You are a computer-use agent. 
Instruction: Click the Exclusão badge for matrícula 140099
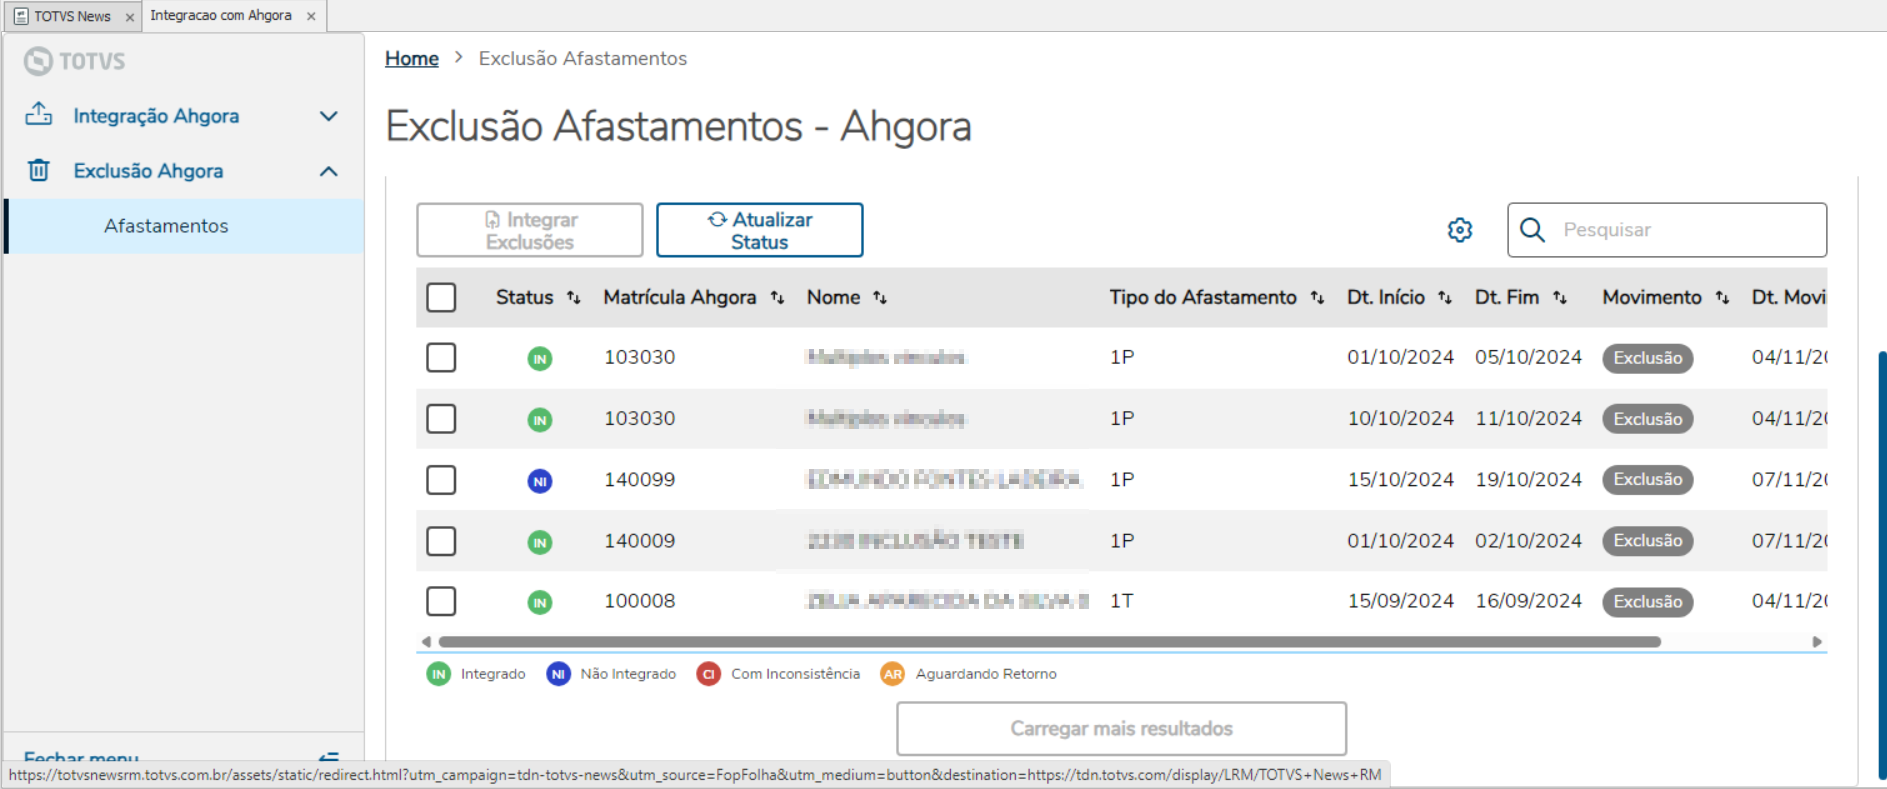(x=1648, y=480)
